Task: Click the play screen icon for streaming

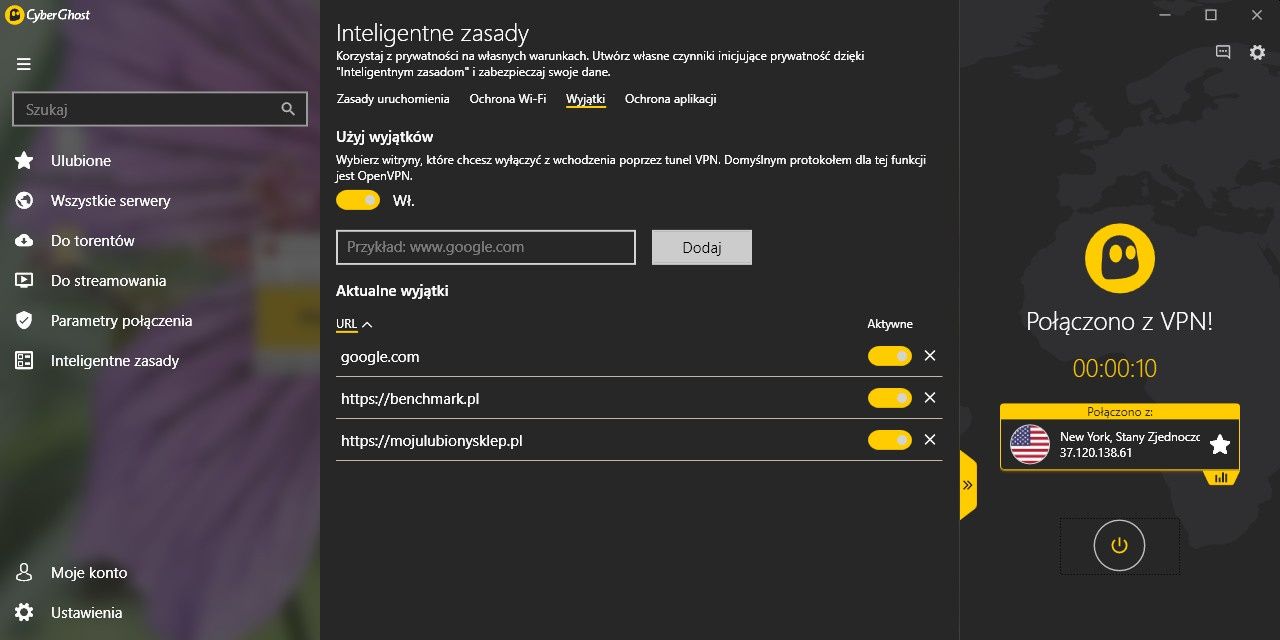Action: [x=24, y=280]
